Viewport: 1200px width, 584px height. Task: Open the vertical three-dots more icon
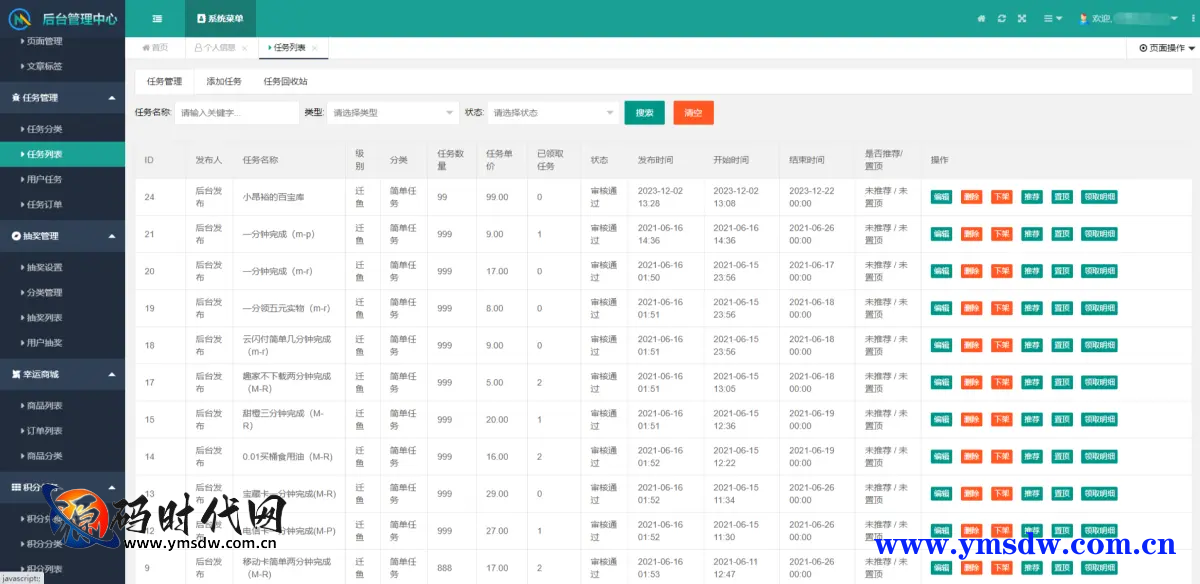click(1192, 18)
